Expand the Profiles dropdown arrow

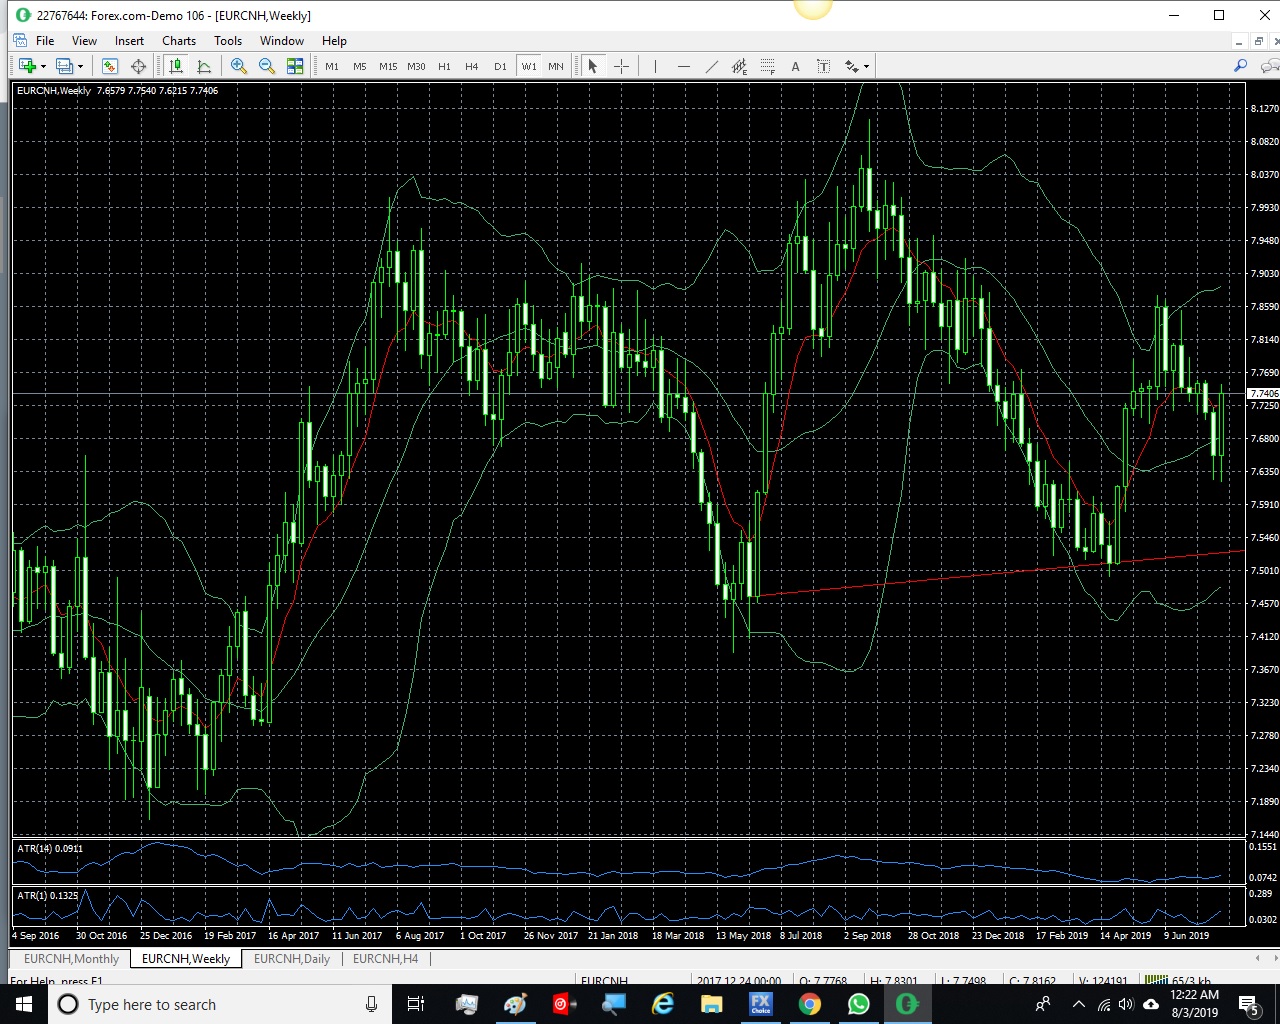point(81,67)
